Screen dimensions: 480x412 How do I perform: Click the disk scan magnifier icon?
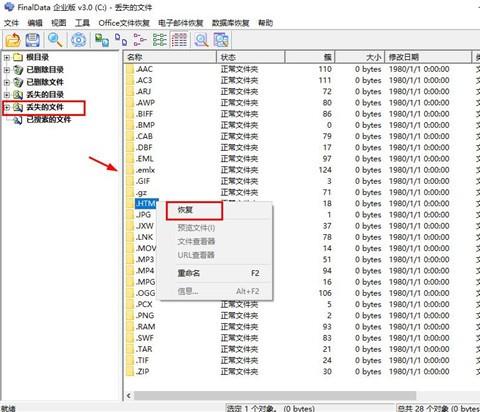point(202,40)
